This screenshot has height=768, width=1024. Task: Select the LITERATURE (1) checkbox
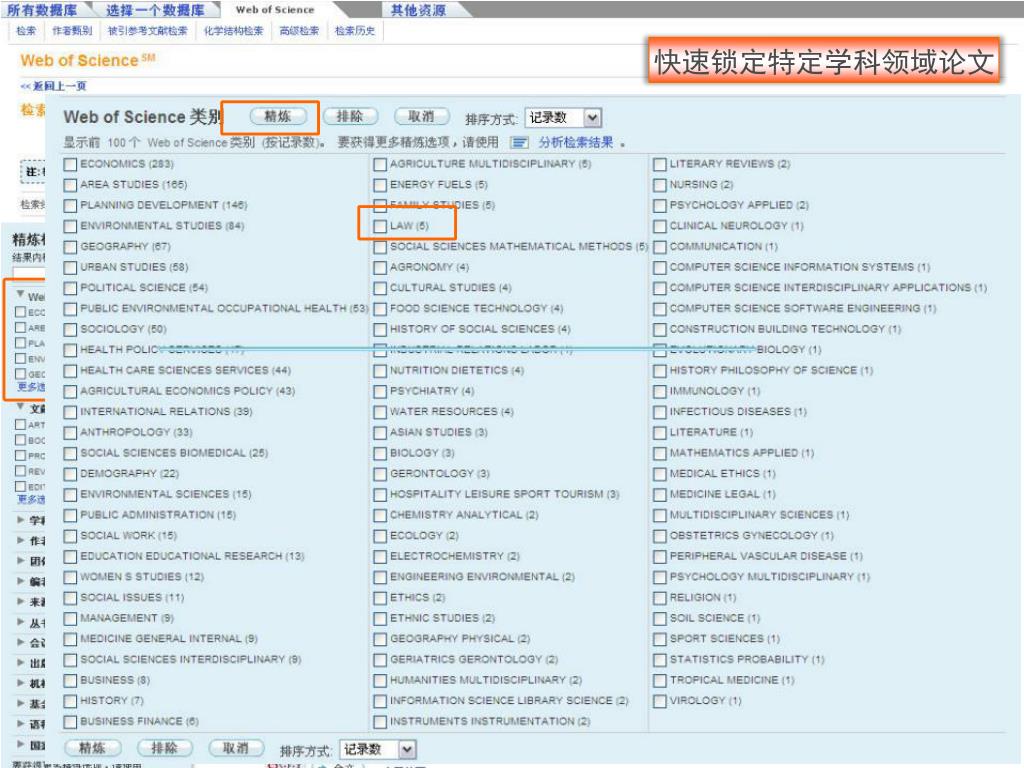[660, 433]
